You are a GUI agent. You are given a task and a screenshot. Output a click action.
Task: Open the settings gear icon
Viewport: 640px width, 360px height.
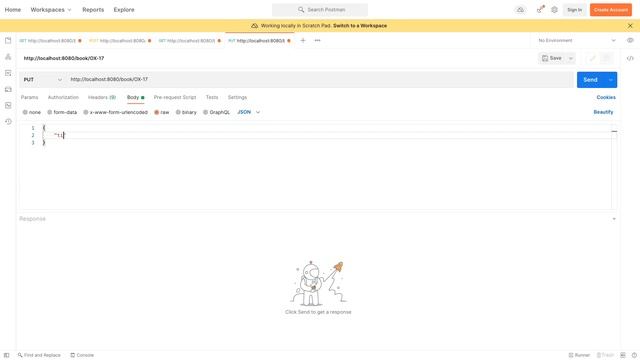[554, 10]
